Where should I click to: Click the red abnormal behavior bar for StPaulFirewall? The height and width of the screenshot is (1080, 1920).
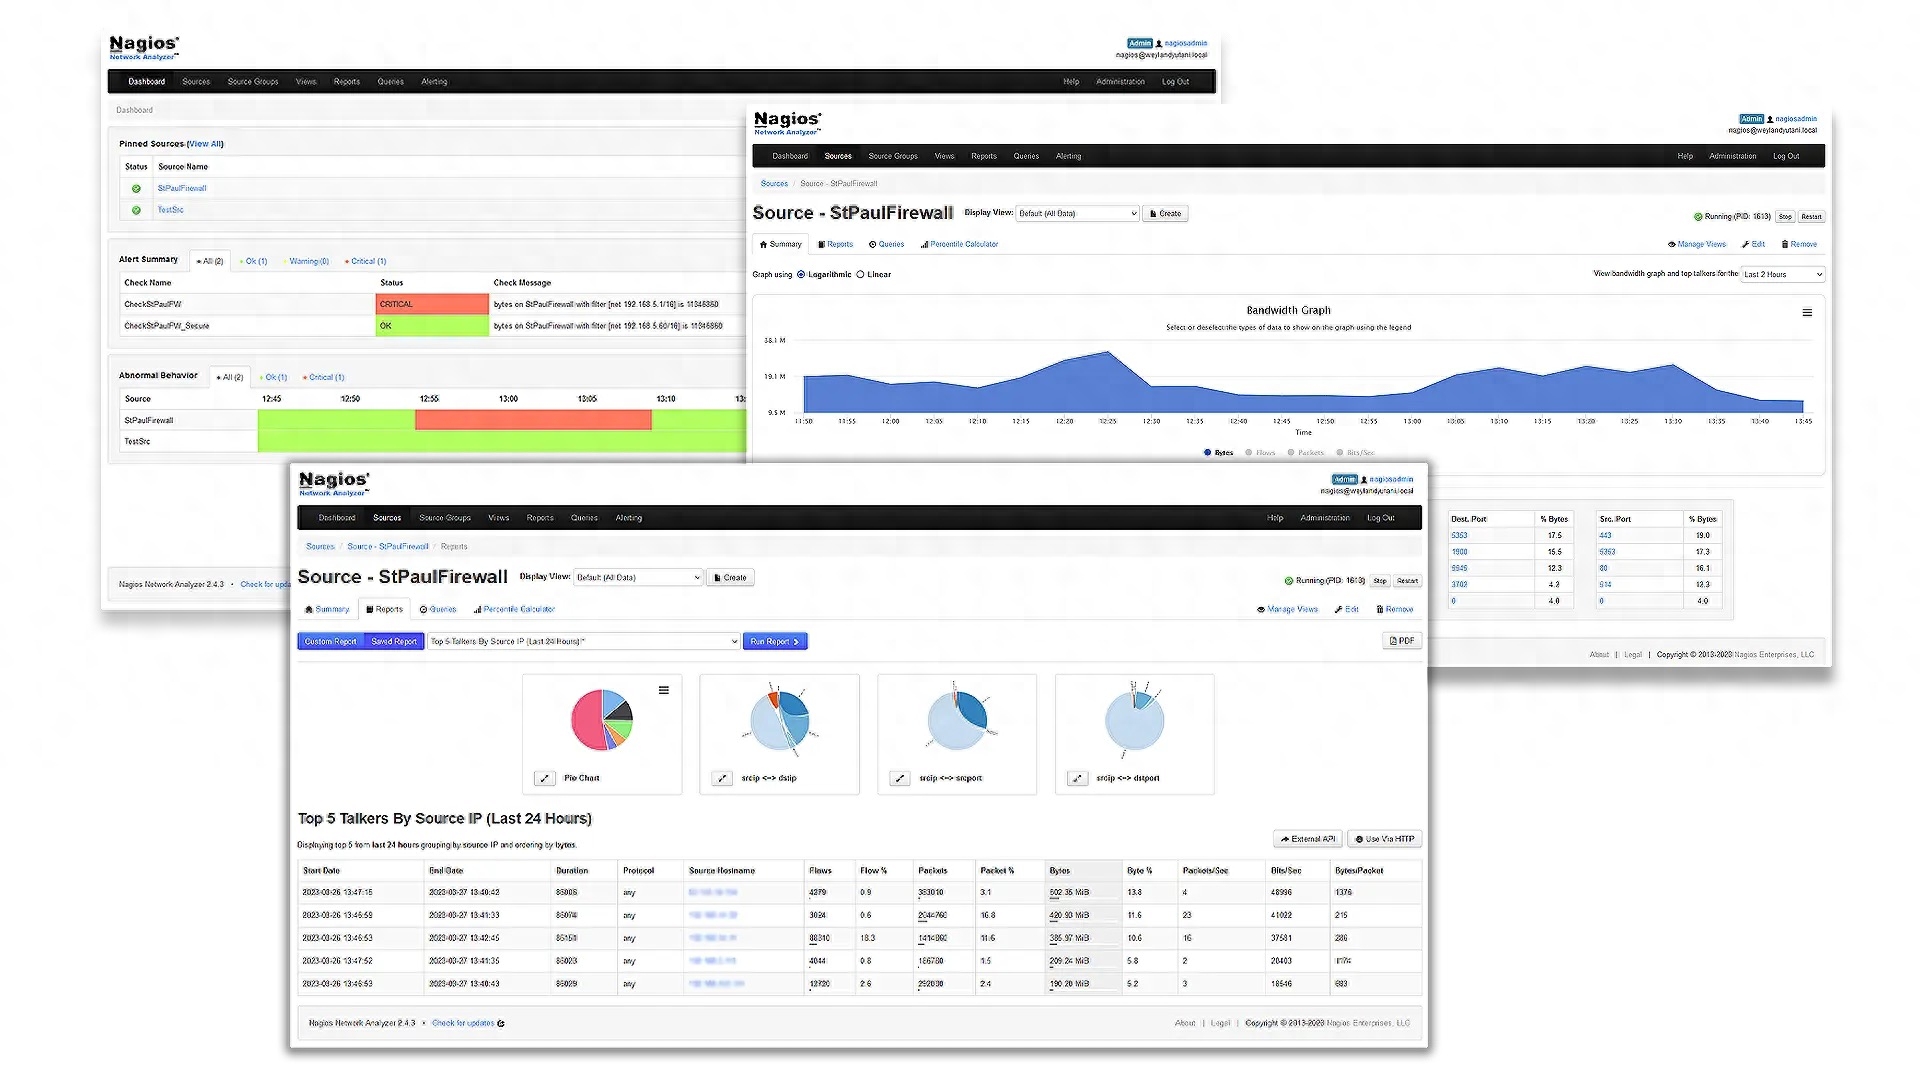532,420
